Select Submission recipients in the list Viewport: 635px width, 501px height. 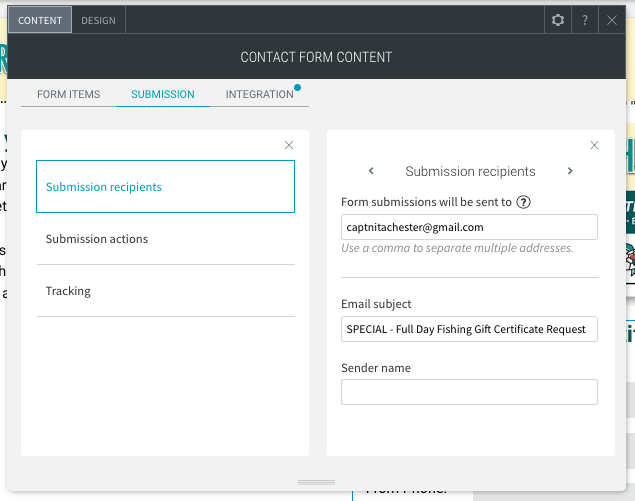[x=165, y=186]
